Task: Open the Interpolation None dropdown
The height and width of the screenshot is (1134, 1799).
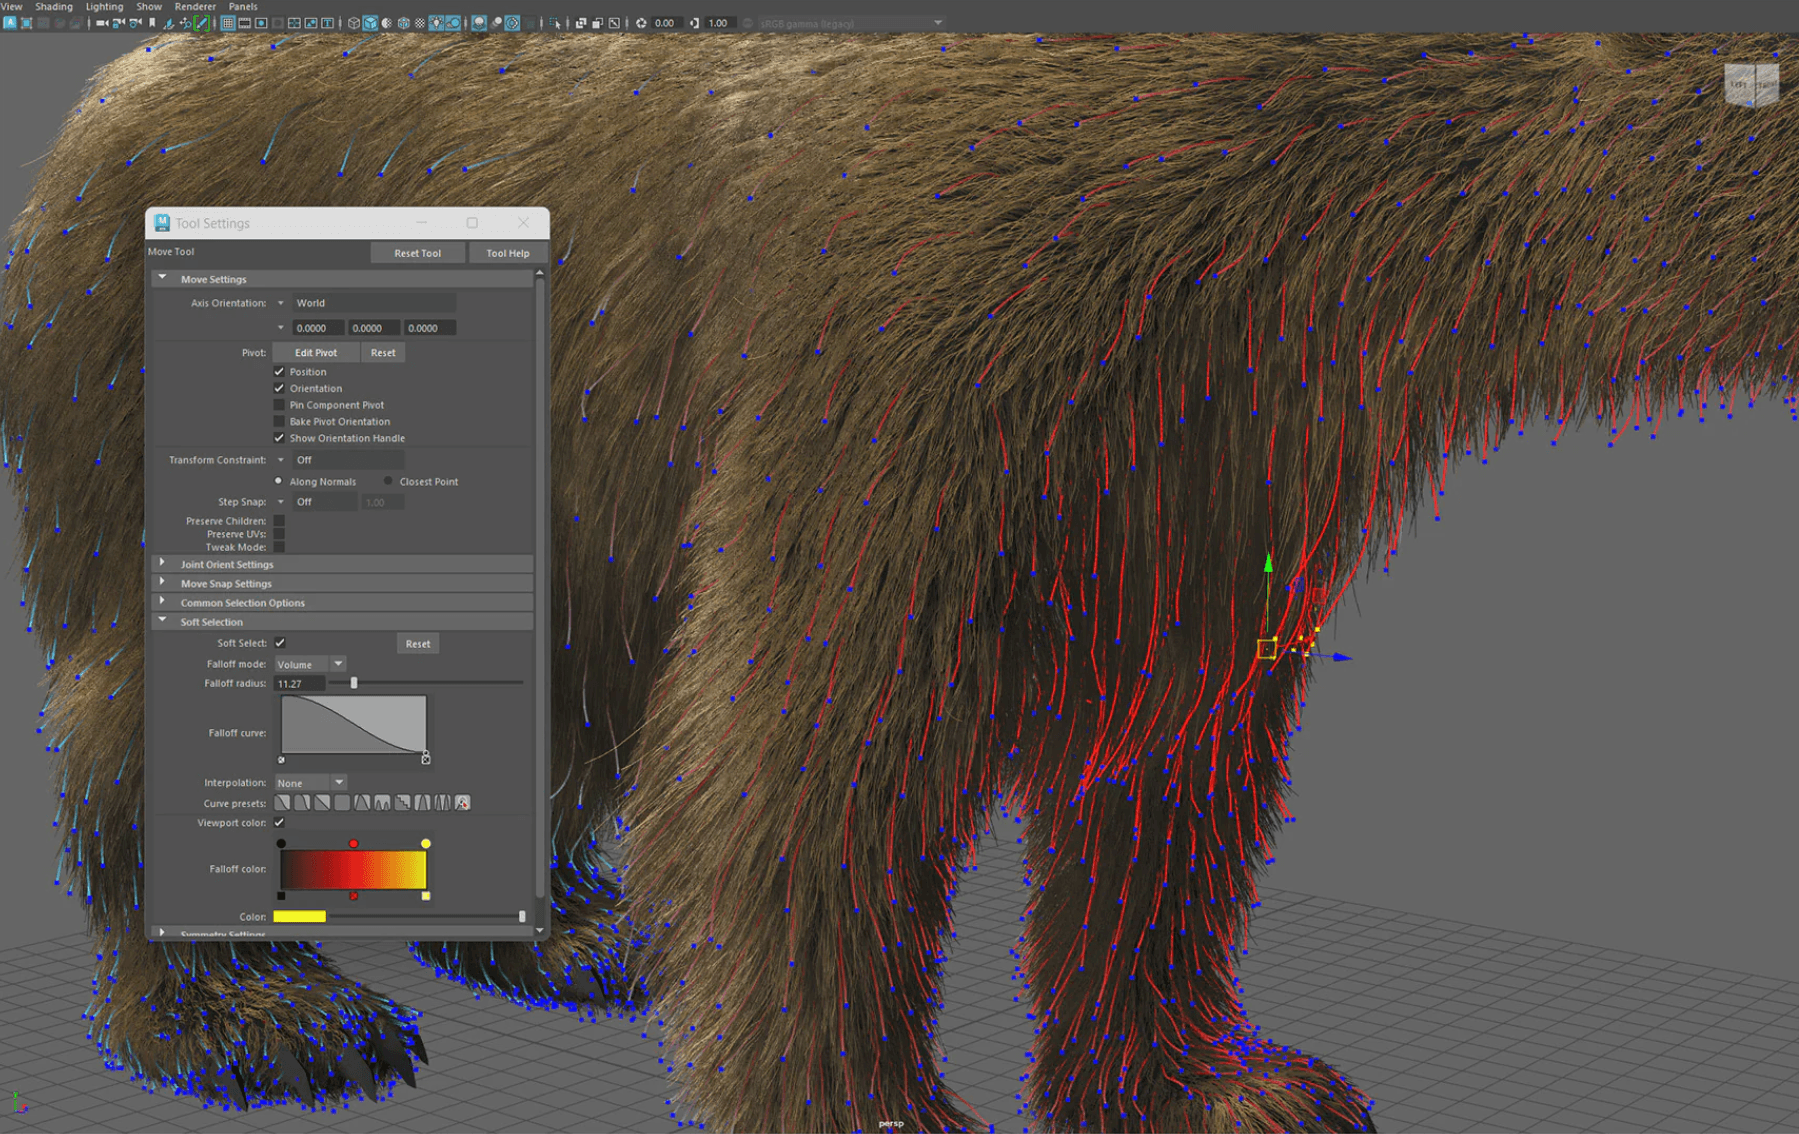Action: click(x=310, y=783)
